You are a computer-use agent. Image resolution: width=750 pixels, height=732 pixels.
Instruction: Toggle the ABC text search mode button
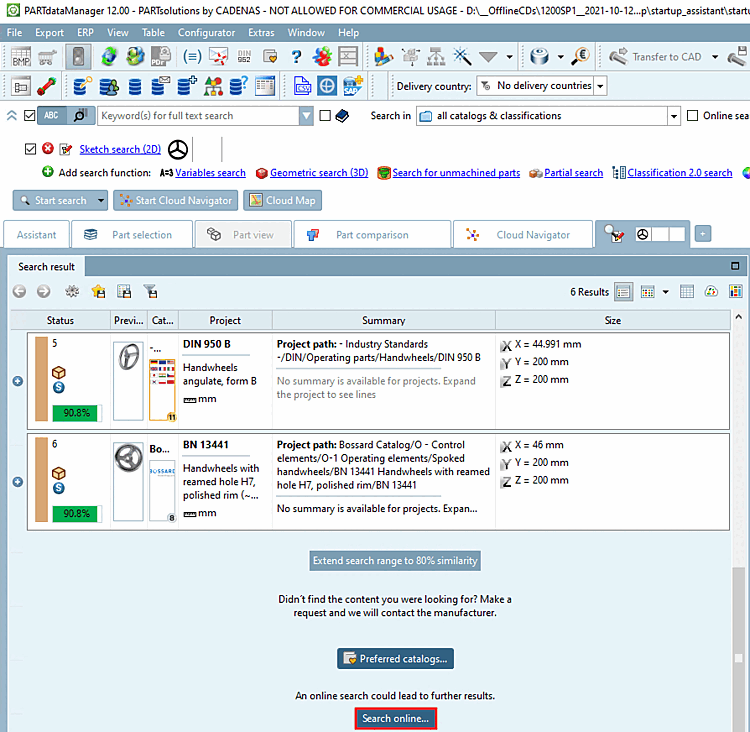coord(52,115)
